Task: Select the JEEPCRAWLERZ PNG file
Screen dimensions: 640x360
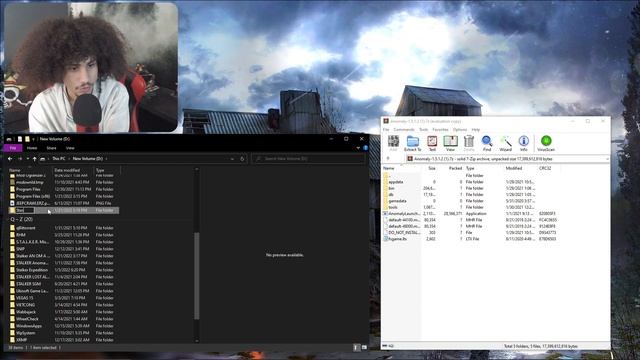Action: click(33, 203)
